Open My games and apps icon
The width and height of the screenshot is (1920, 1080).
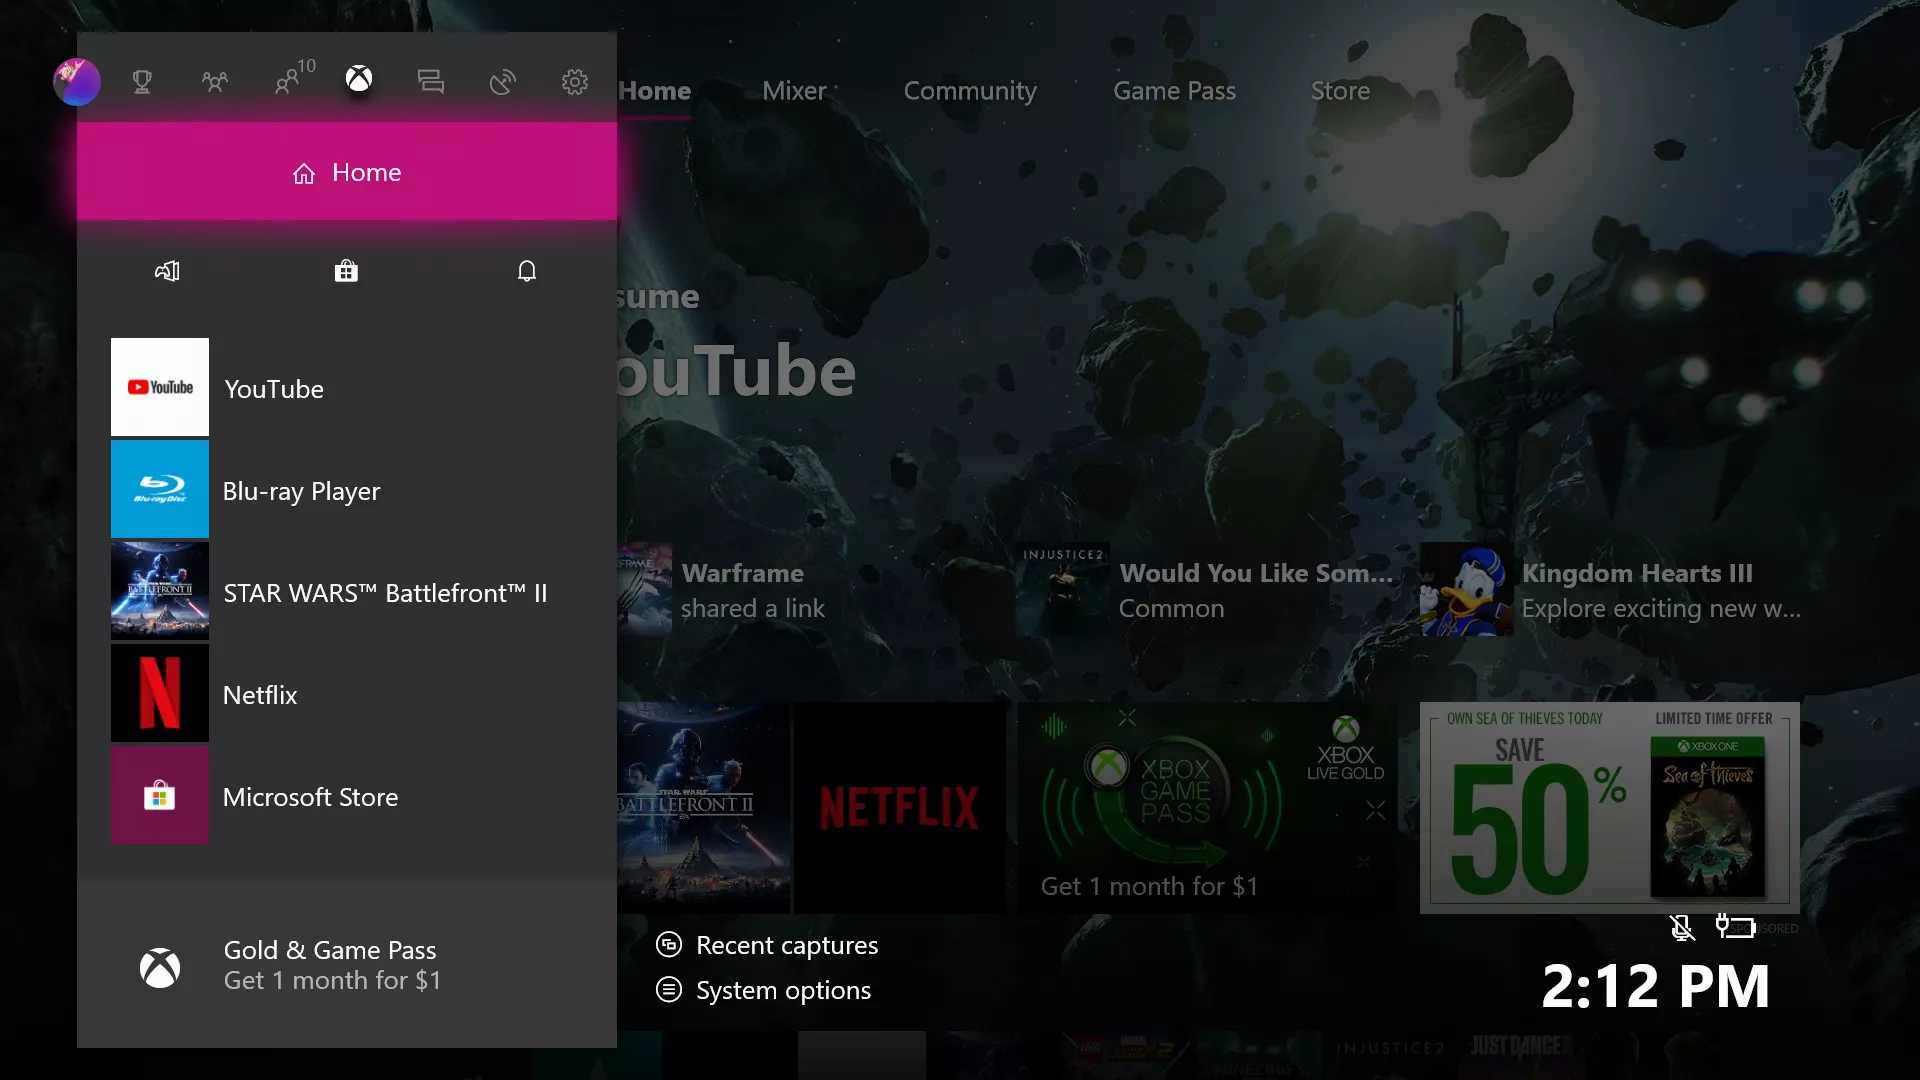click(x=167, y=271)
